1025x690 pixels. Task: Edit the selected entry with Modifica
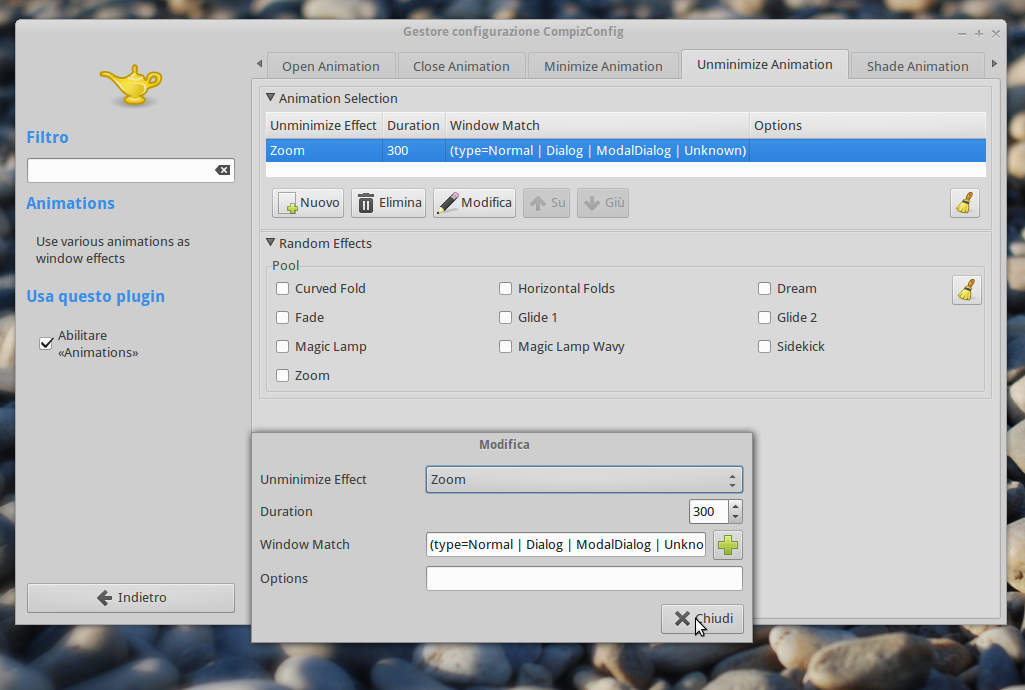coord(475,203)
